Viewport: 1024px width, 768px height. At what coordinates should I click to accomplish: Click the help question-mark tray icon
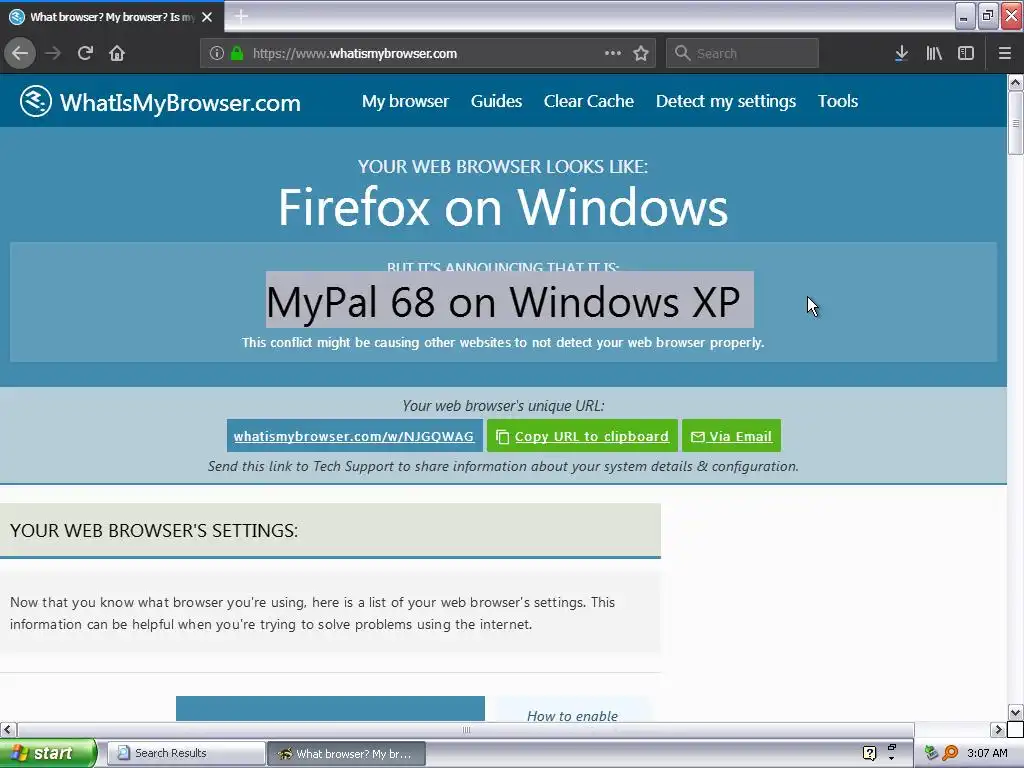pyautogui.click(x=869, y=753)
